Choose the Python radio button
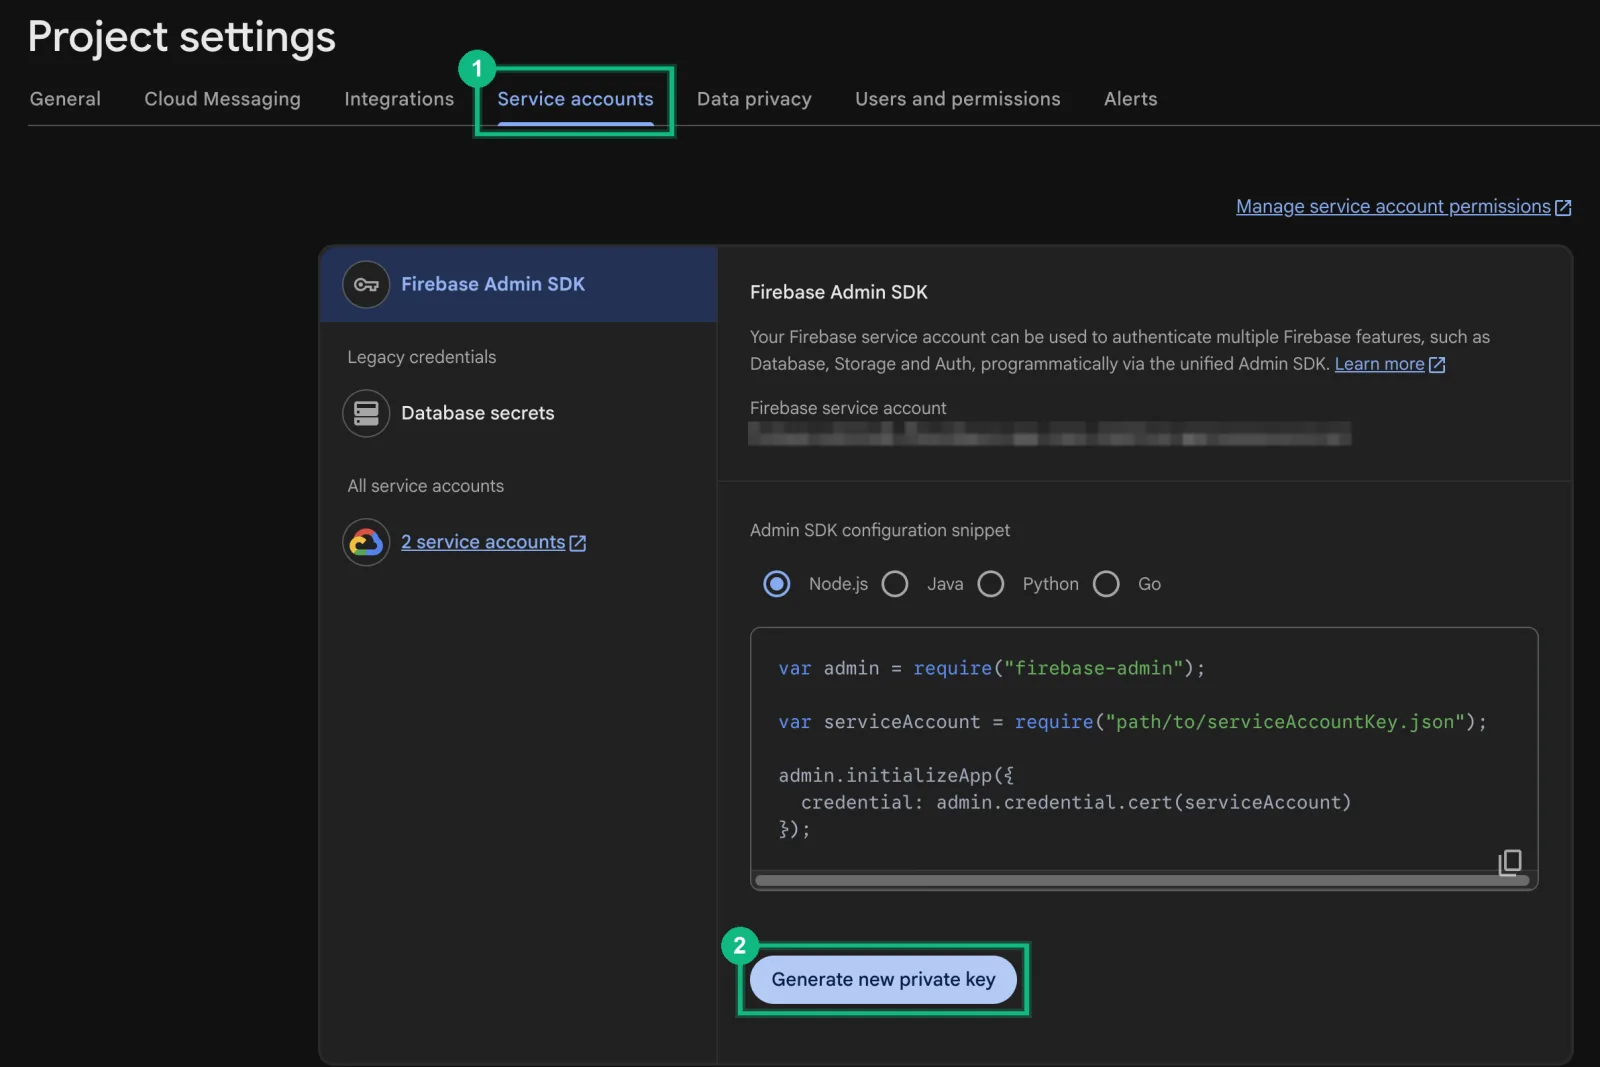This screenshot has width=1600, height=1067. (991, 584)
